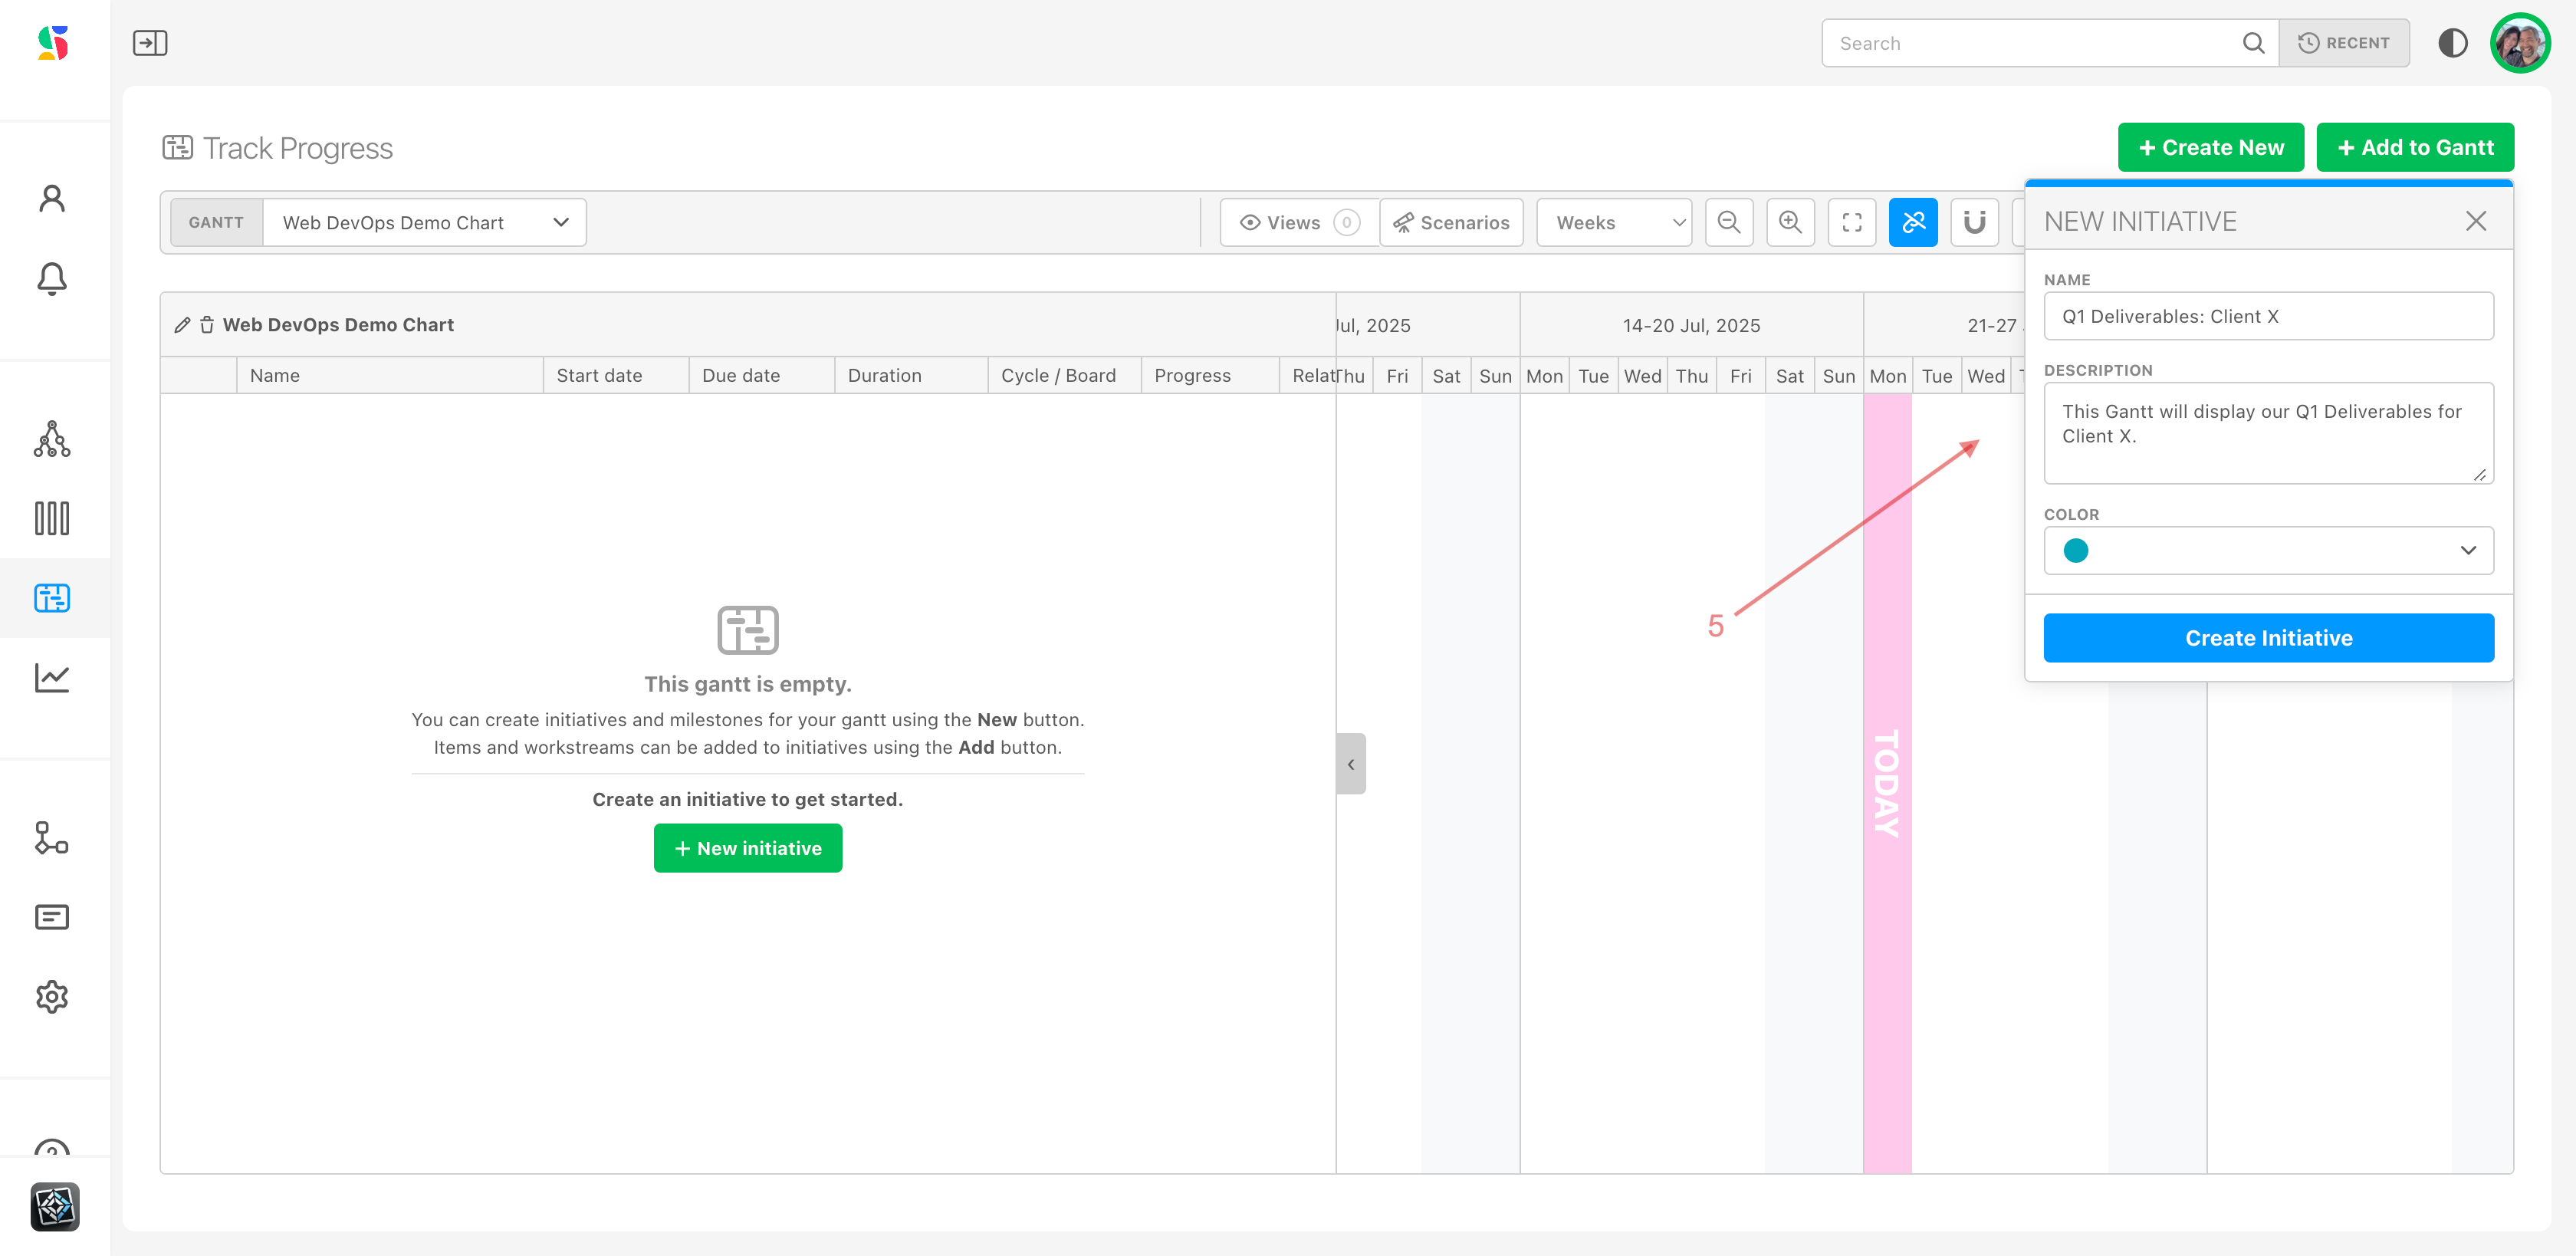Click the Create Initiative button
This screenshot has height=1256, width=2576.
2268,638
